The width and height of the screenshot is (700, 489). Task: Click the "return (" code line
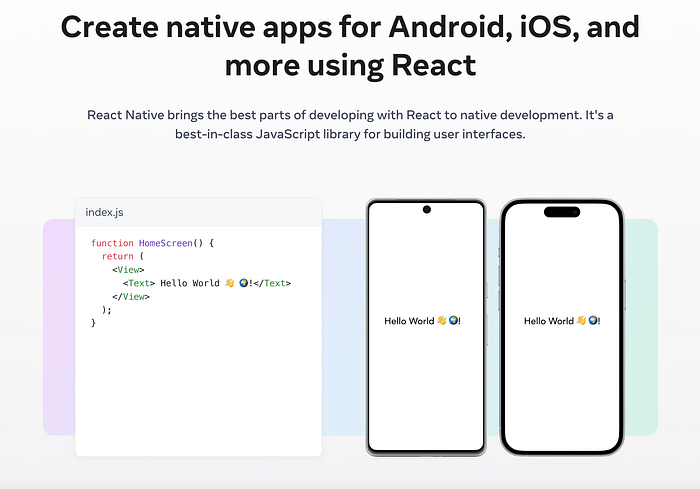(x=123, y=256)
